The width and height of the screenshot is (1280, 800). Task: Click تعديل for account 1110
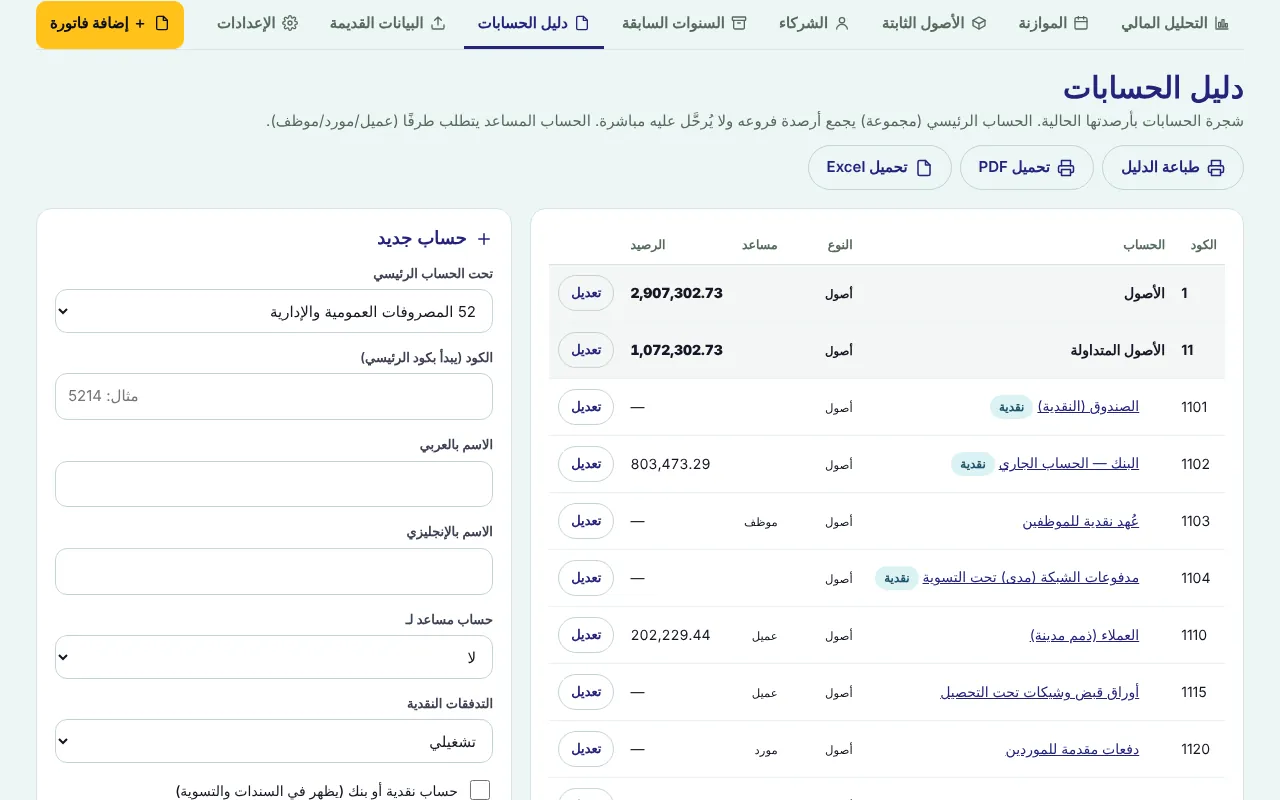(x=586, y=635)
